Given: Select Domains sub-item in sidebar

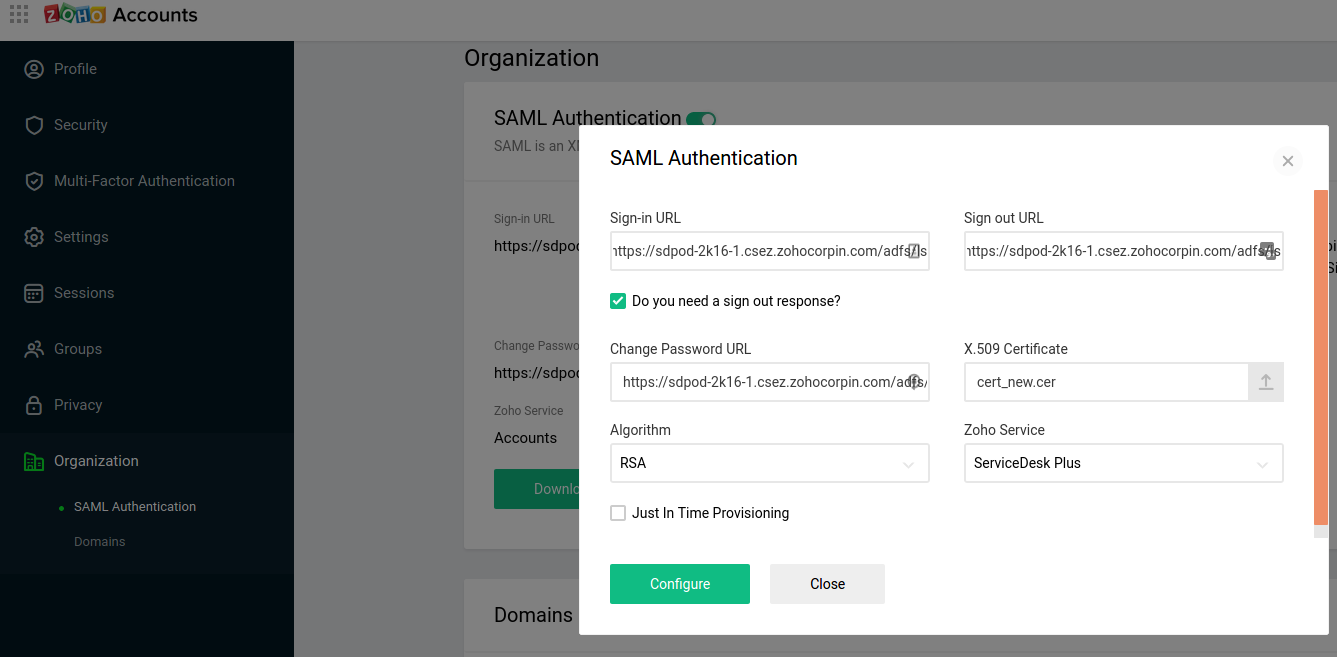Looking at the screenshot, I should (x=100, y=542).
